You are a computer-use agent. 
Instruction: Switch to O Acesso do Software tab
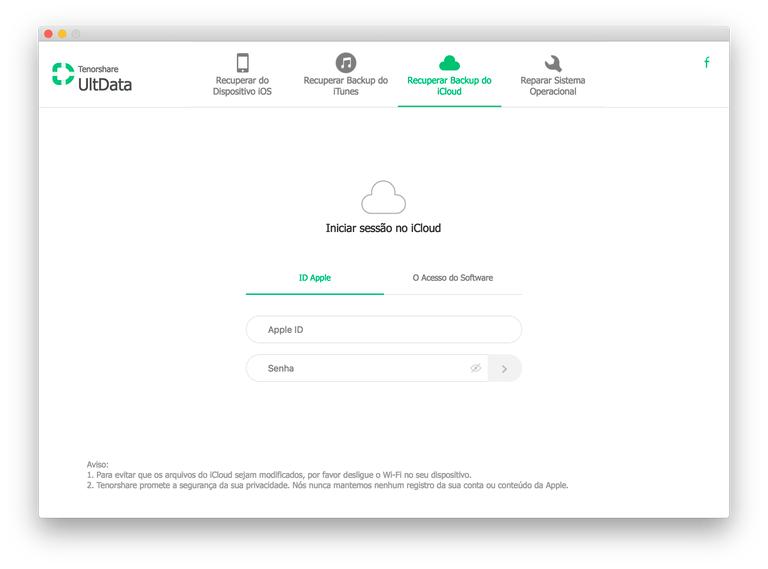(x=453, y=278)
